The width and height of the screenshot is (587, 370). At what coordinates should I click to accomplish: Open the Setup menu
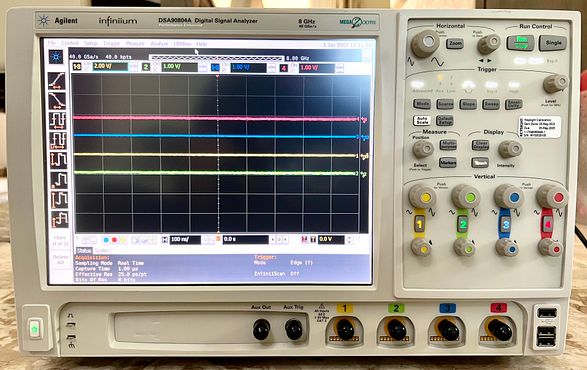coord(91,43)
